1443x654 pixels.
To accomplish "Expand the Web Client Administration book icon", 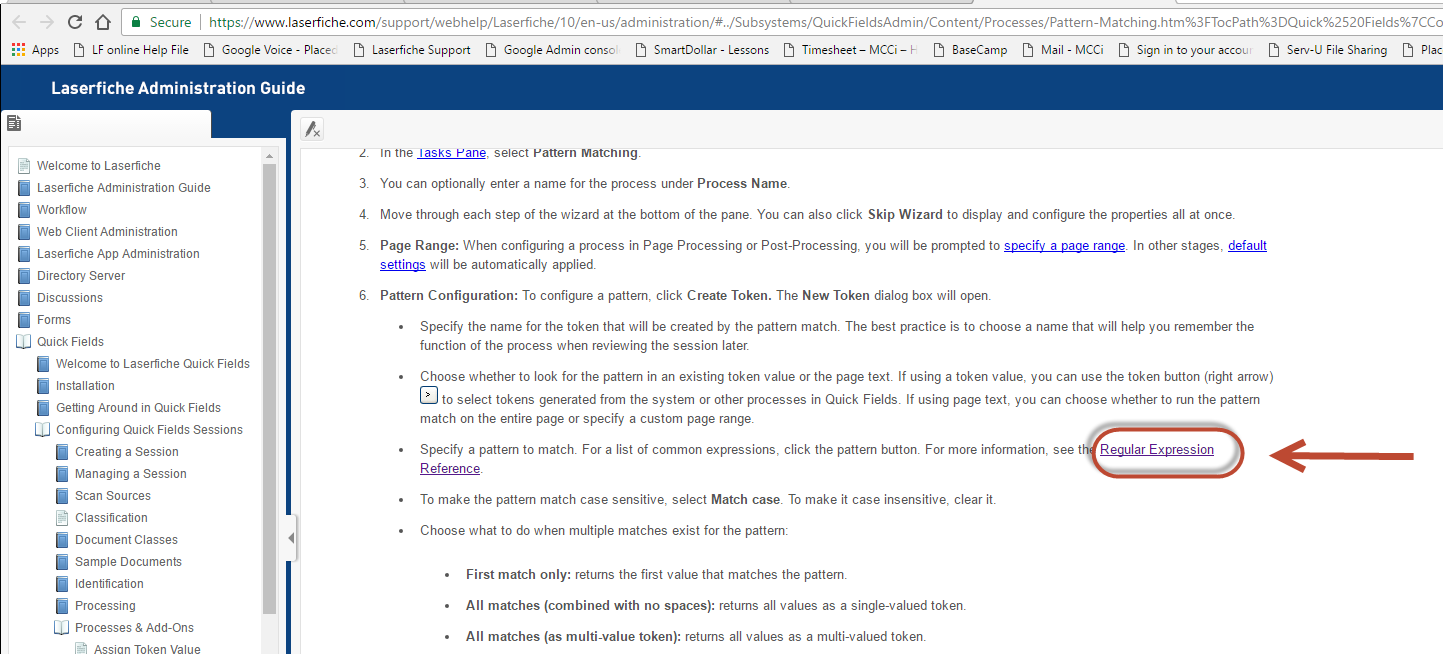I will pyautogui.click(x=24, y=232).
